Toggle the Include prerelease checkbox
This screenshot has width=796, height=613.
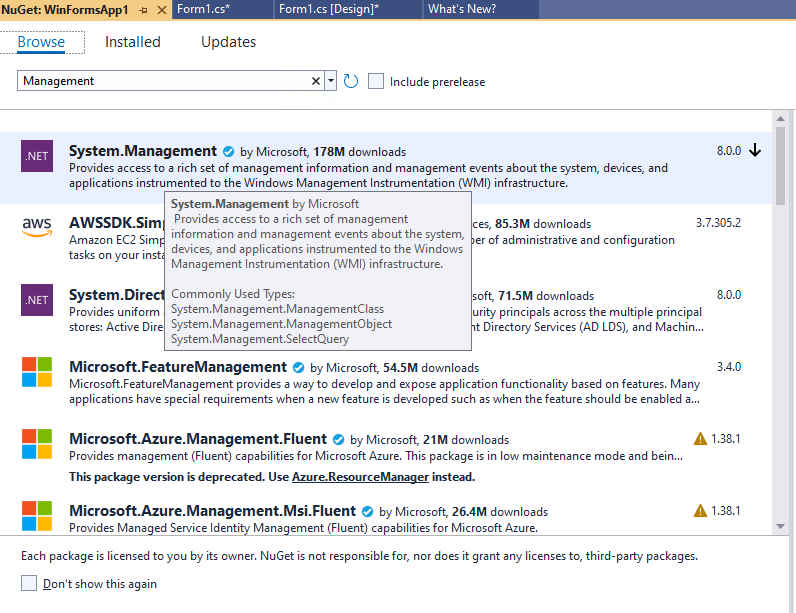tap(376, 81)
